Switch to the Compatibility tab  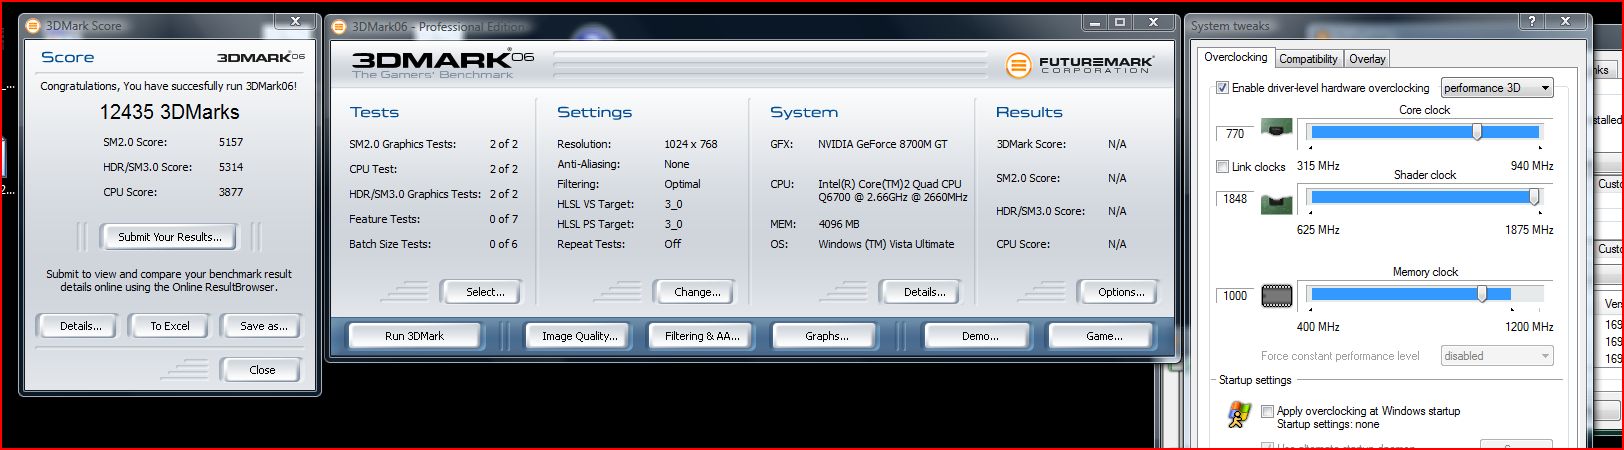point(1308,59)
